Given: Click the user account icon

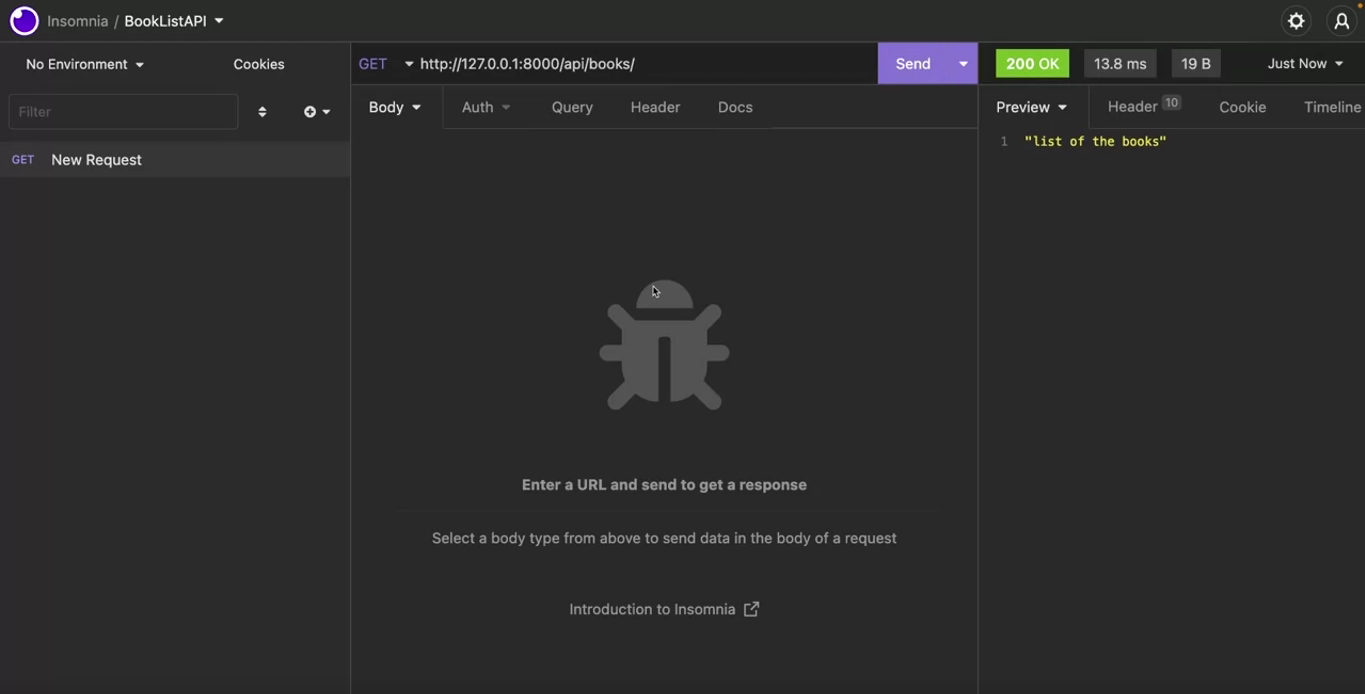Looking at the screenshot, I should (x=1341, y=21).
